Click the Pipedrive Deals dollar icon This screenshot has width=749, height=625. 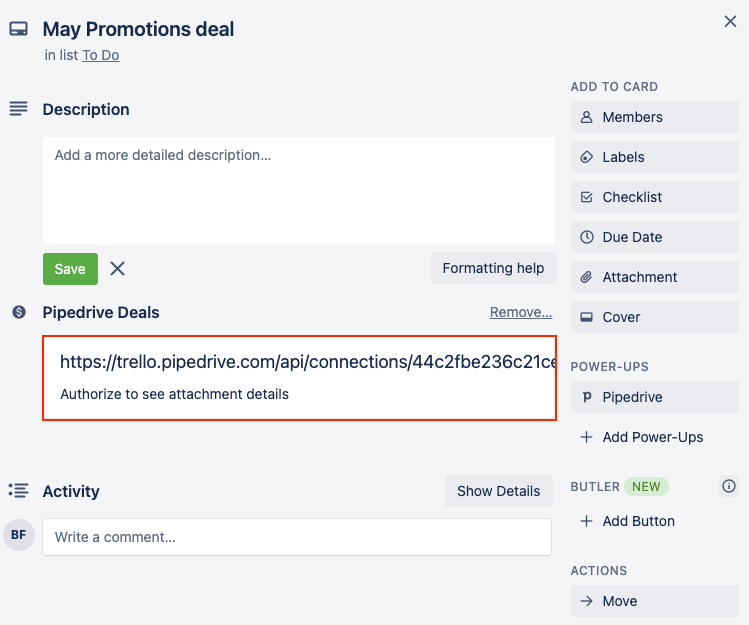point(19,312)
